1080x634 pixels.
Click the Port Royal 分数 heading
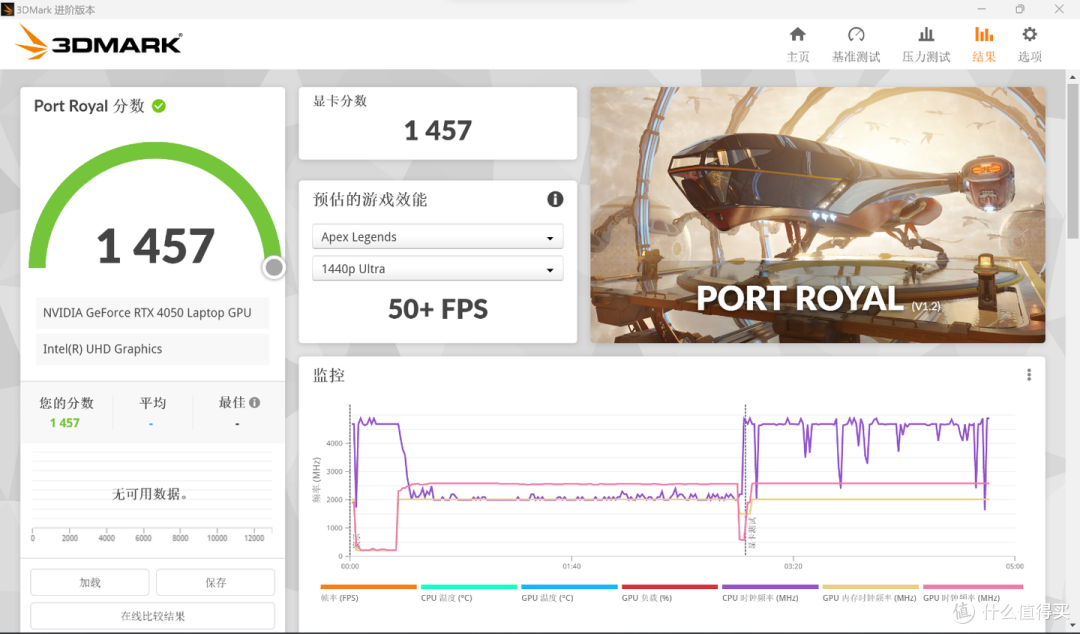click(x=90, y=106)
